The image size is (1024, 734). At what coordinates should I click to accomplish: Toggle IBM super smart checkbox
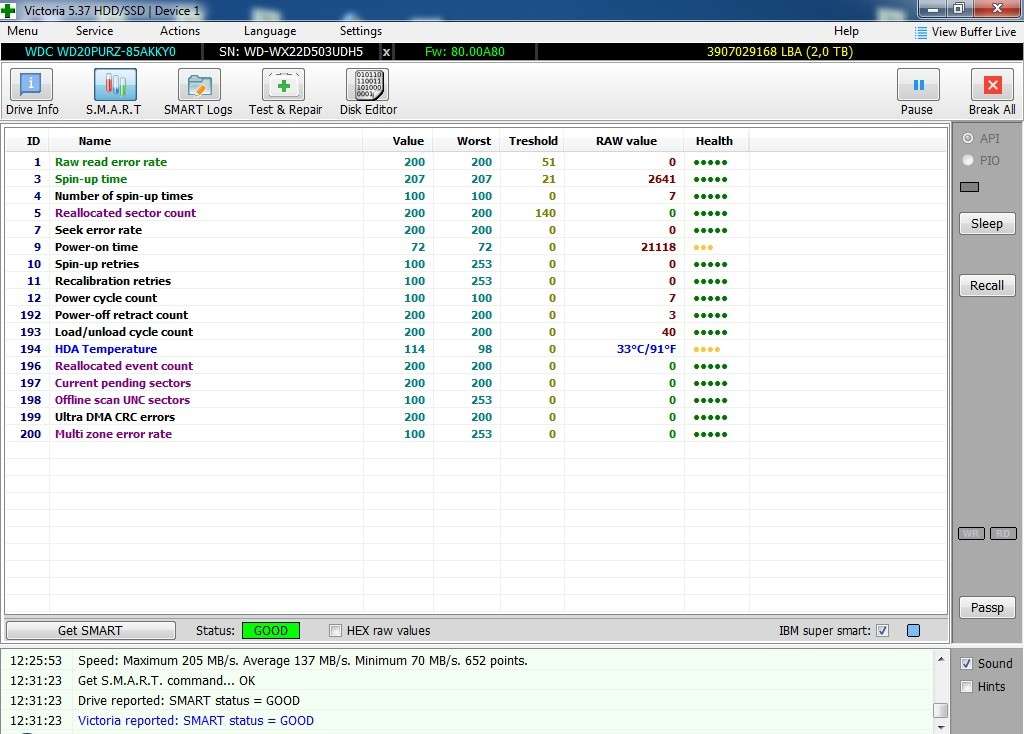(x=882, y=631)
